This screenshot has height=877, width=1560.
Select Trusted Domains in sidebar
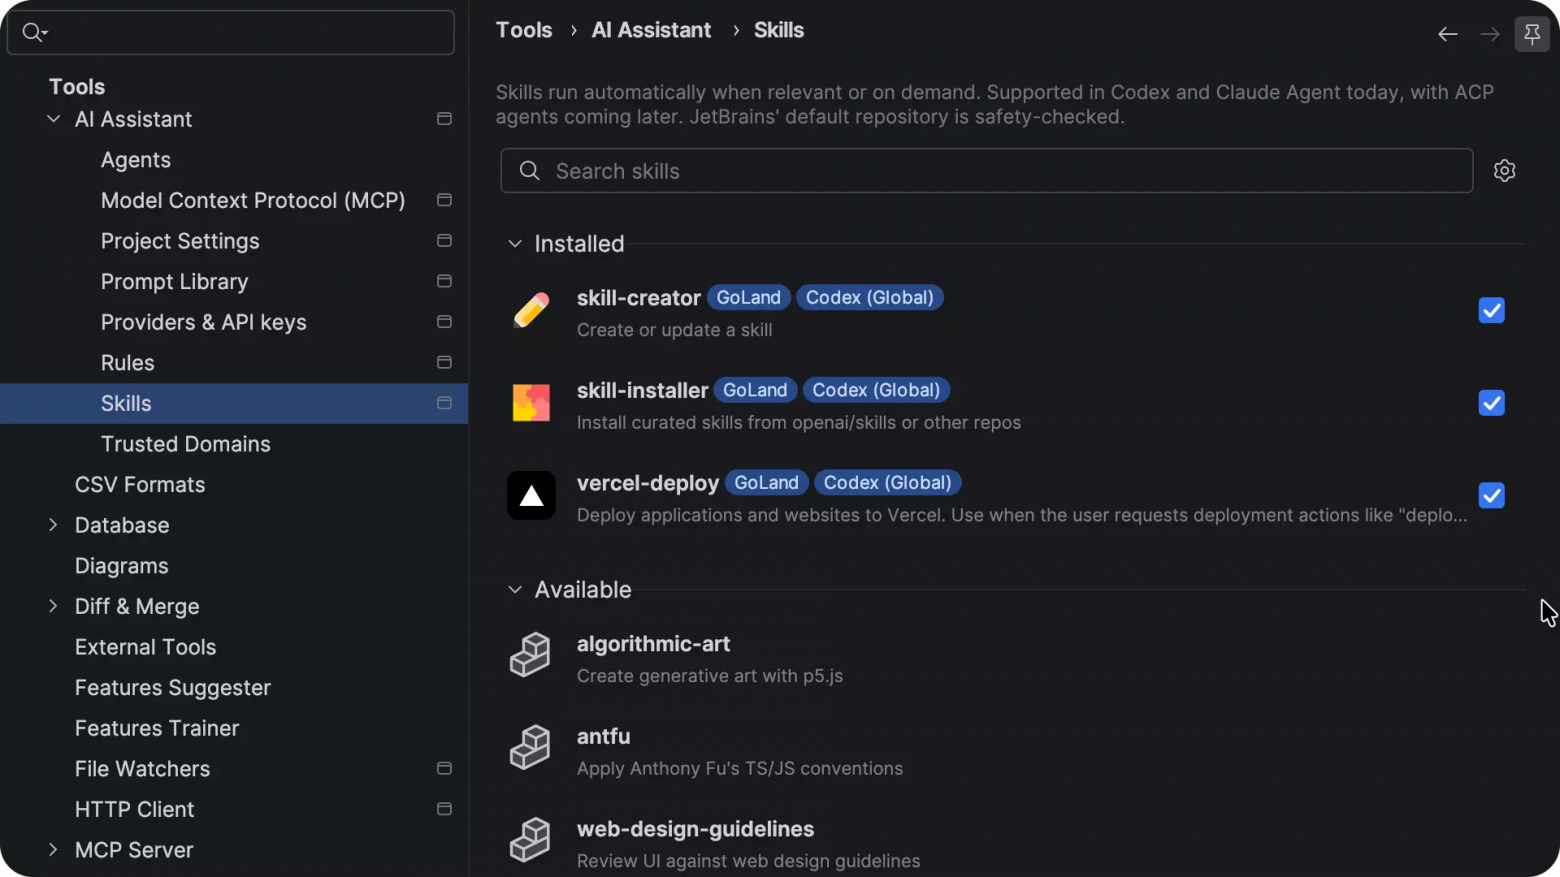186,444
